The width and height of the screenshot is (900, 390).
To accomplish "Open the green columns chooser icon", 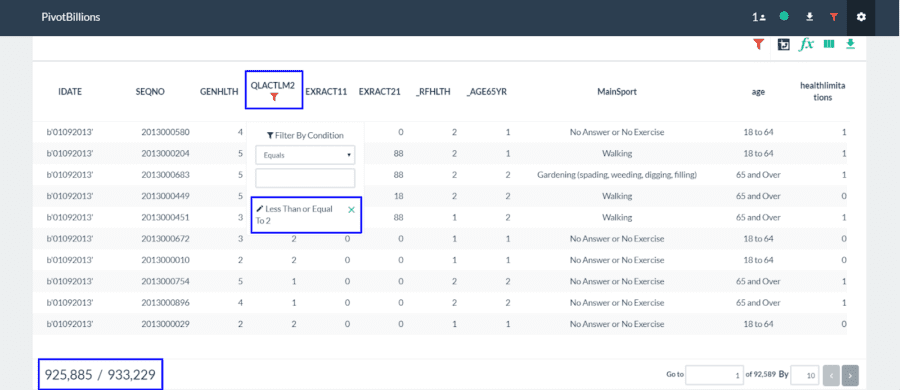I will [x=829, y=44].
